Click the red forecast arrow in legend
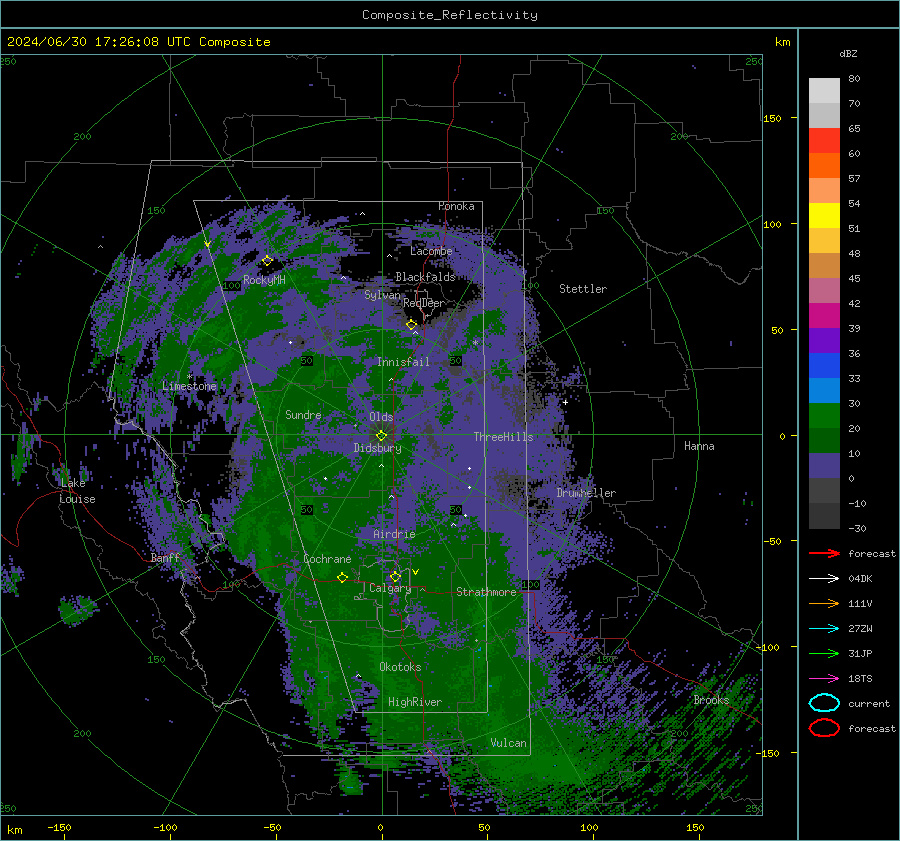Viewport: 900px width, 841px height. [824, 553]
